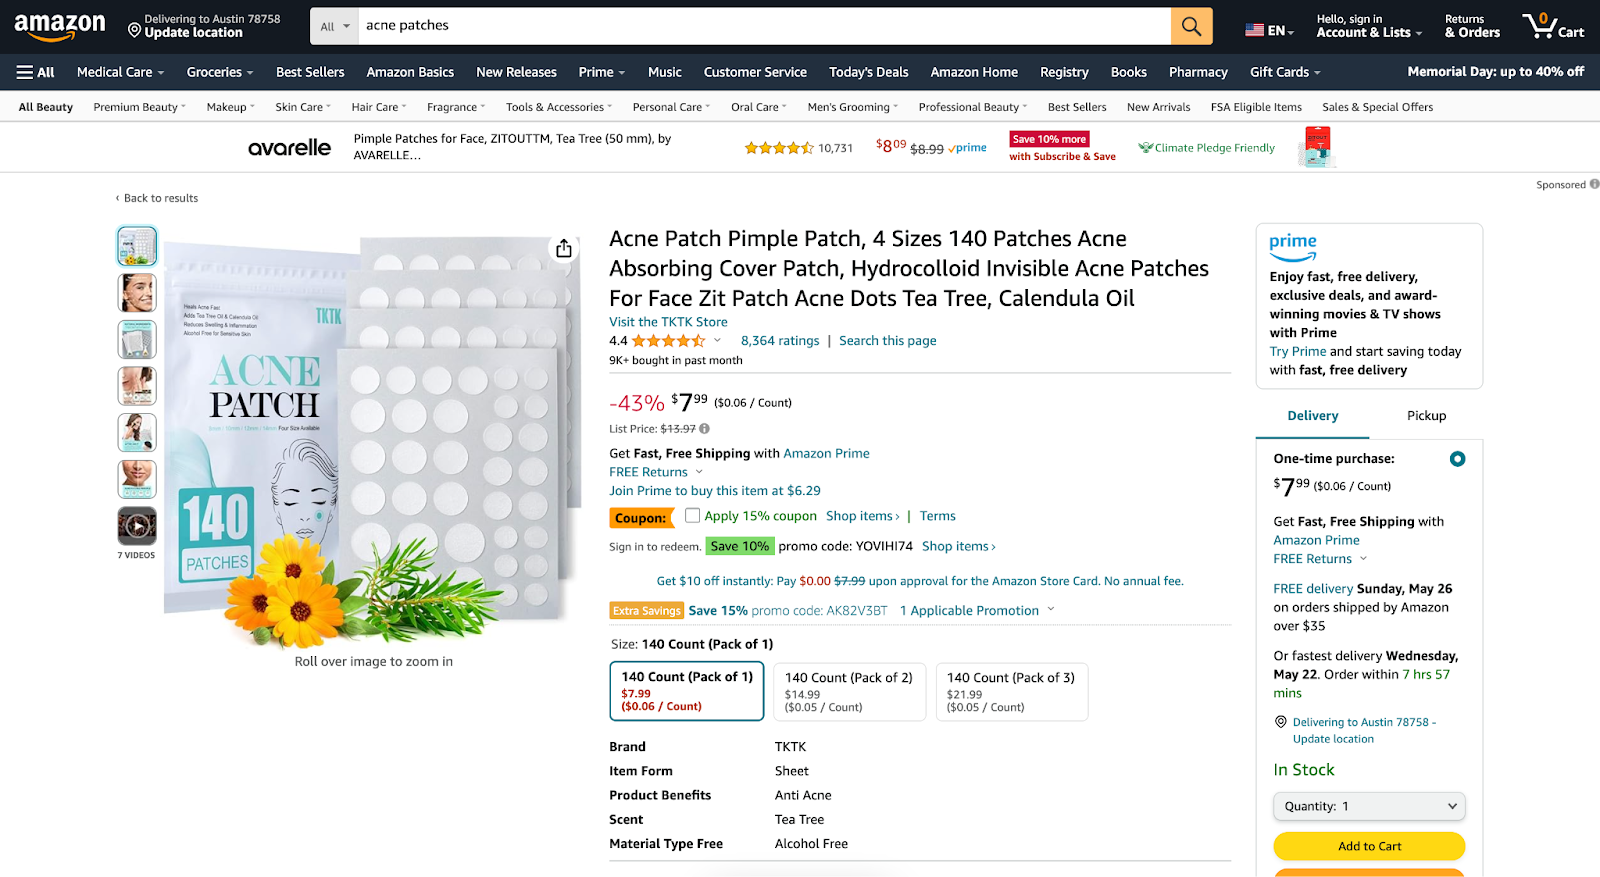This screenshot has width=1600, height=877.
Task: Click the search magnifying glass icon
Action: 1190,26
